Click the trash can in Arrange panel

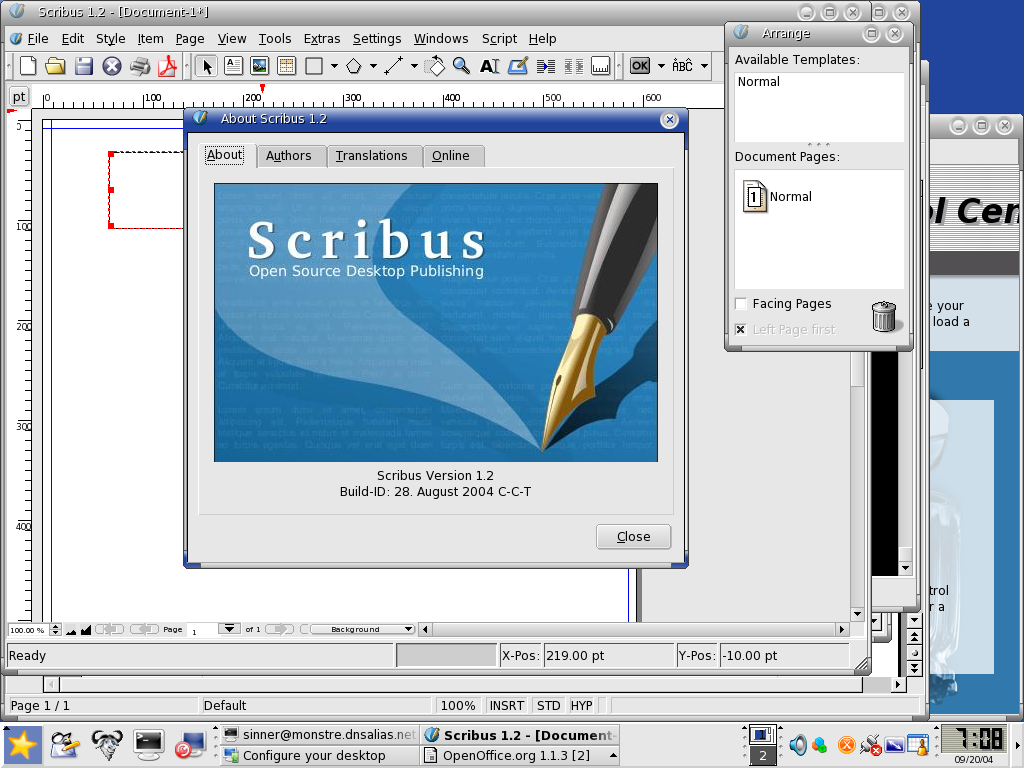(884, 316)
